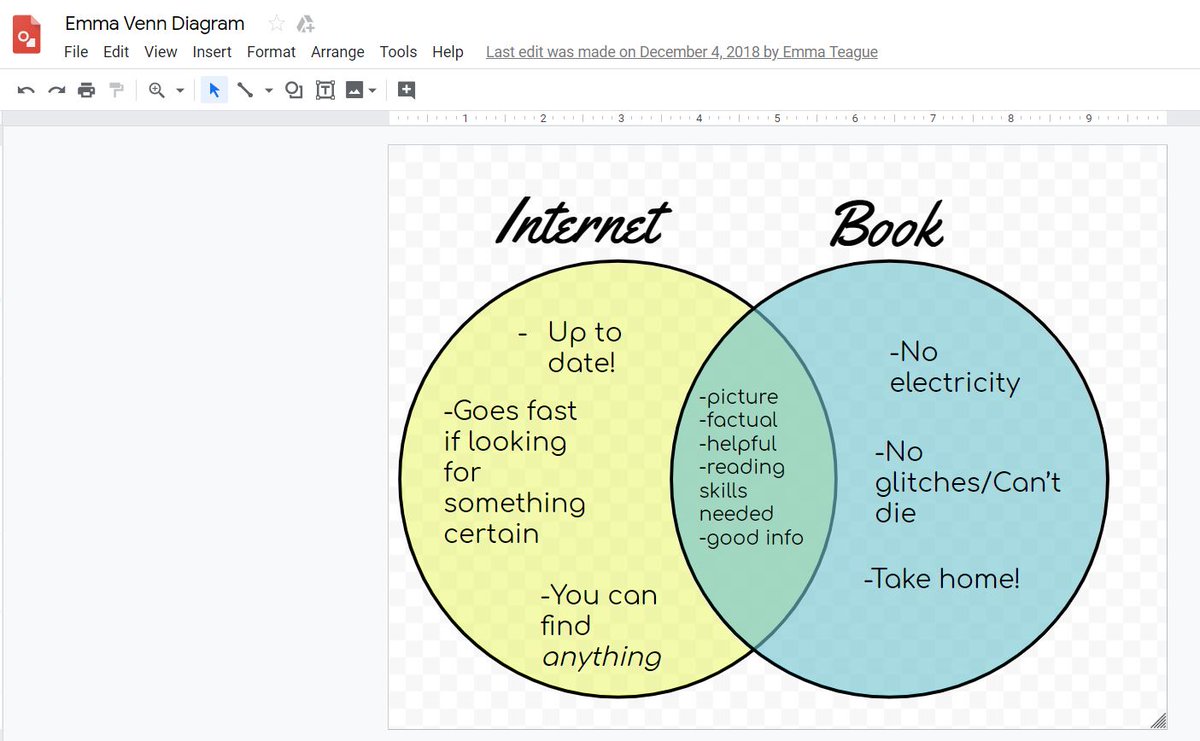Select the 'Internet' heading text
The width and height of the screenshot is (1200, 741).
click(583, 222)
